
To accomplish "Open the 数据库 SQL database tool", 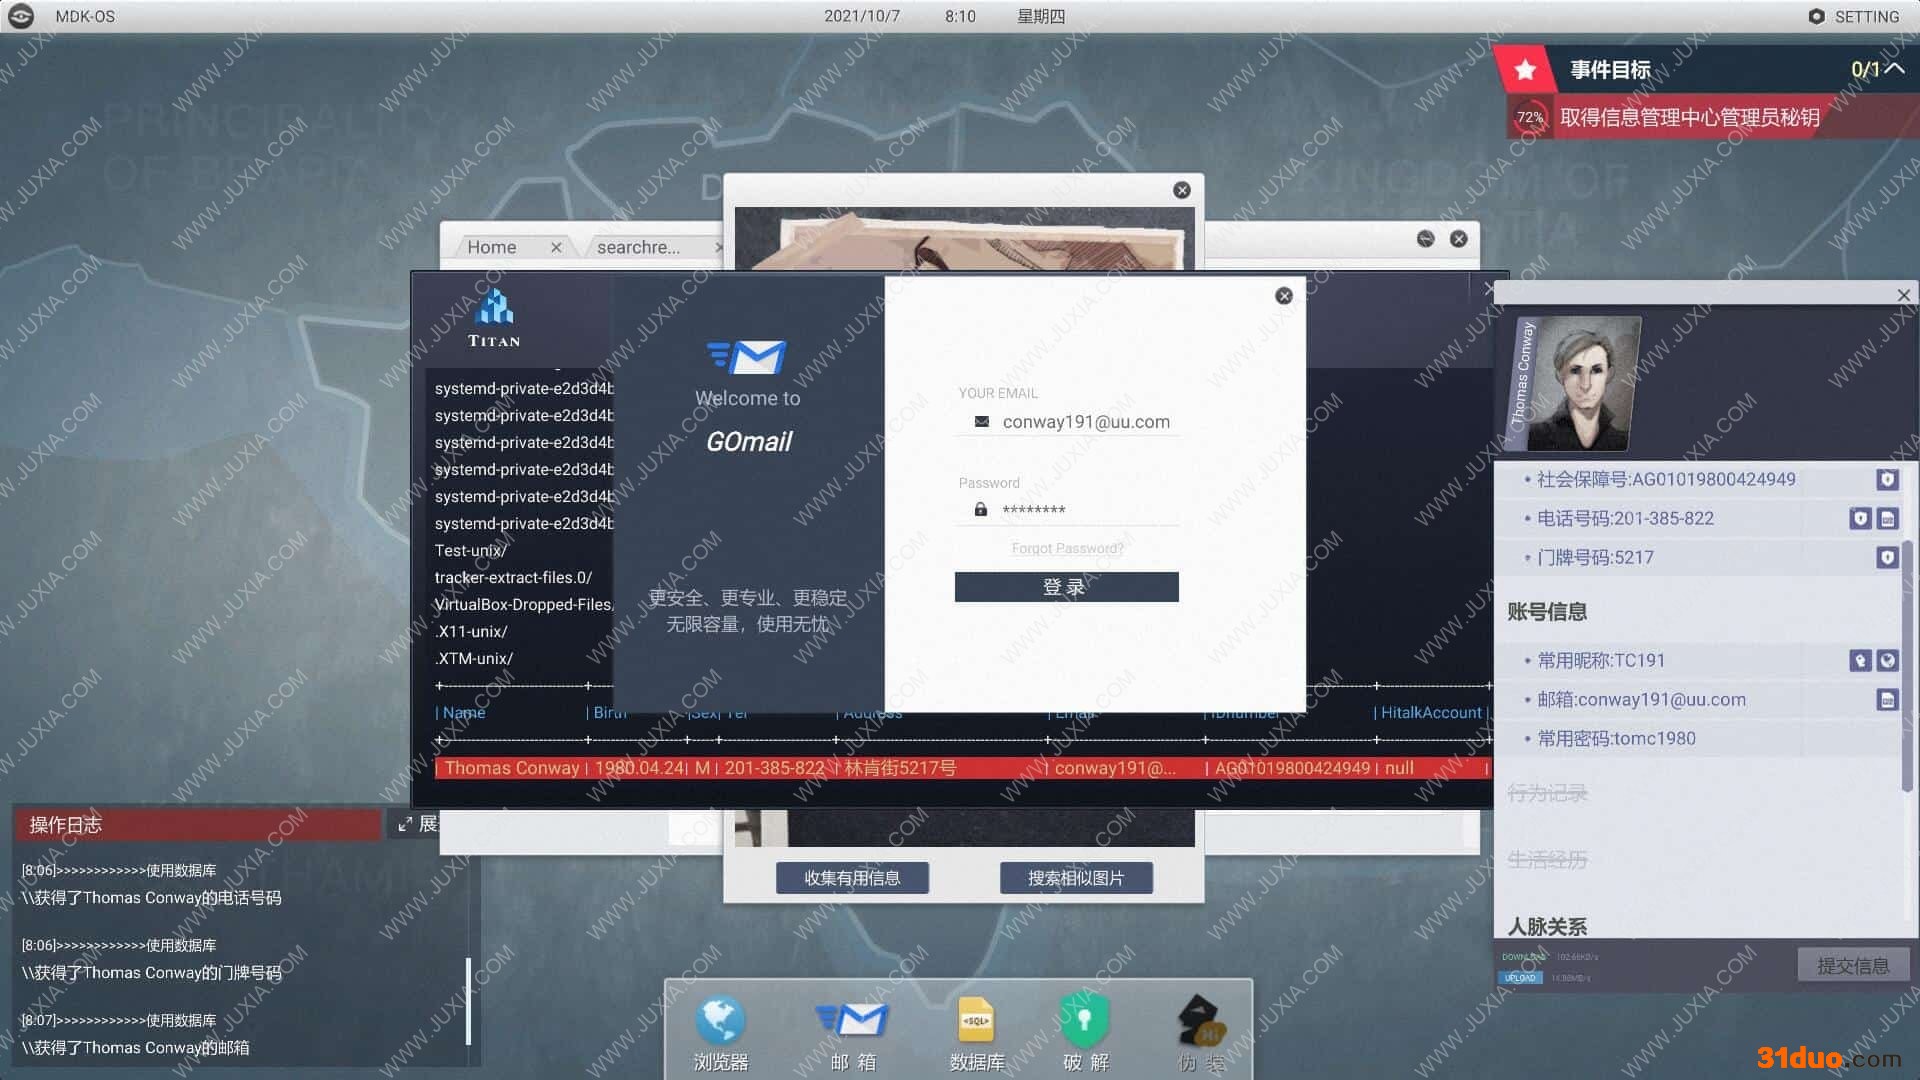I will (x=976, y=1022).
